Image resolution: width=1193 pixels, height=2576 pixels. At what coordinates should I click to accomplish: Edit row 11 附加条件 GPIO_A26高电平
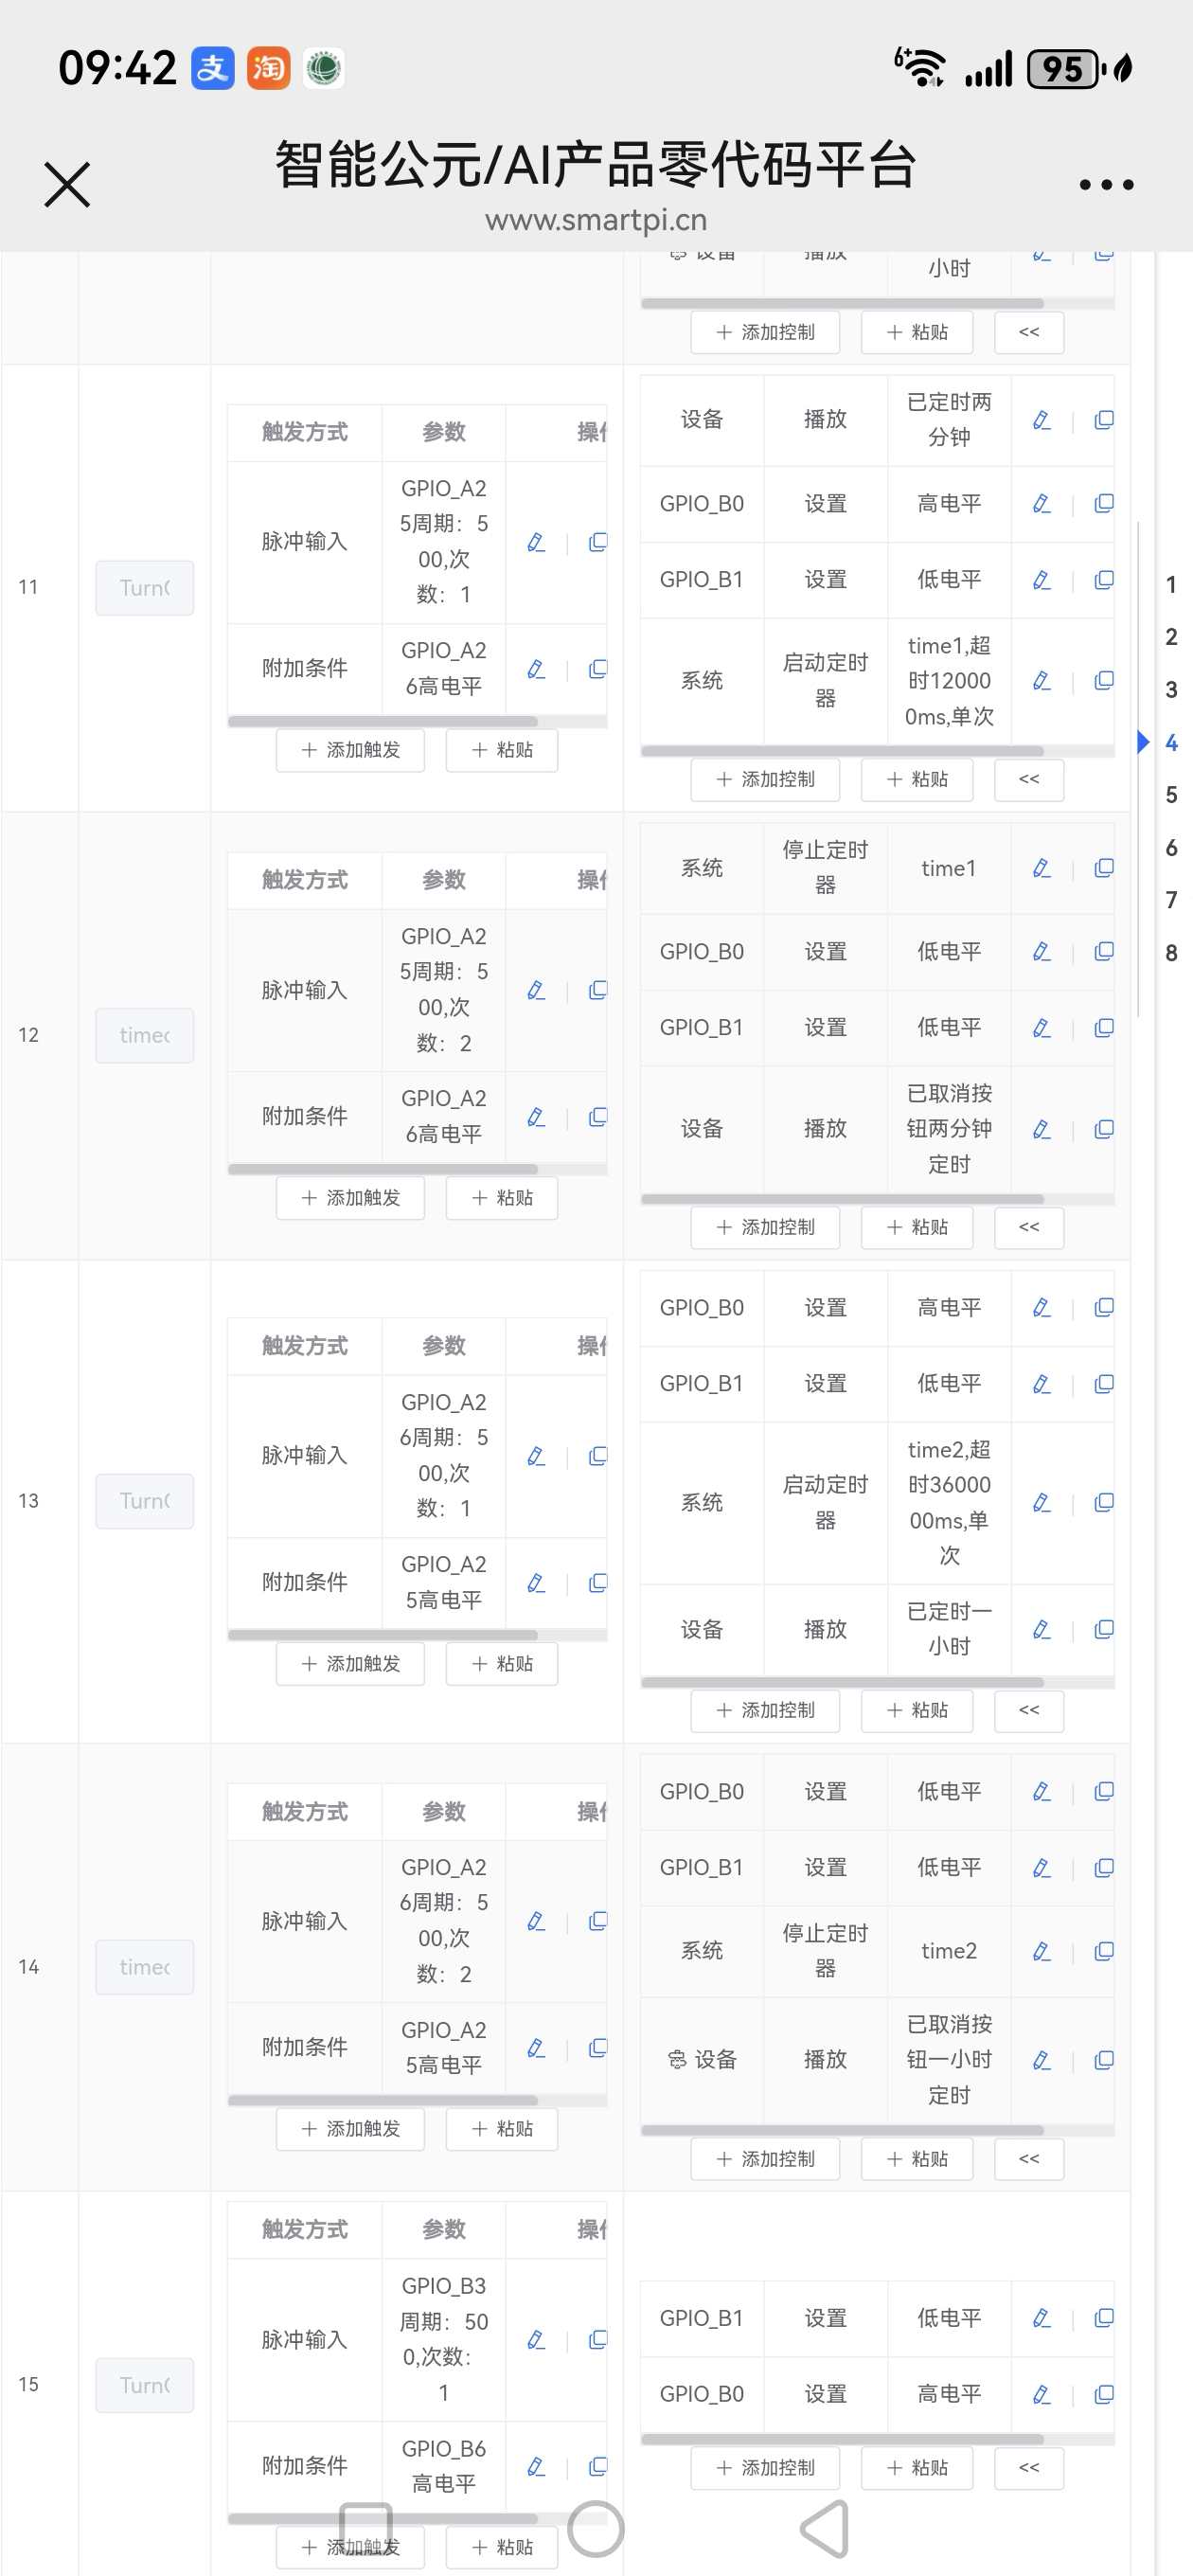click(536, 669)
